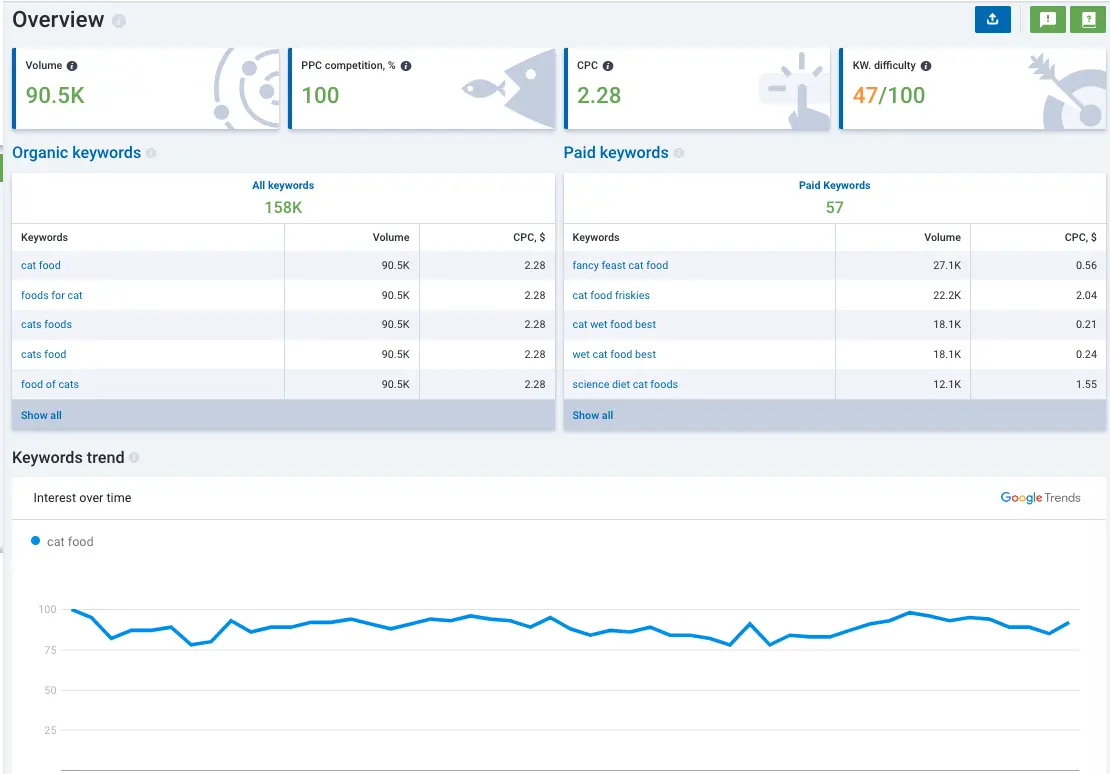Click the Volume column header in organic table
Image resolution: width=1110 pixels, height=774 pixels.
pyautogui.click(x=391, y=238)
